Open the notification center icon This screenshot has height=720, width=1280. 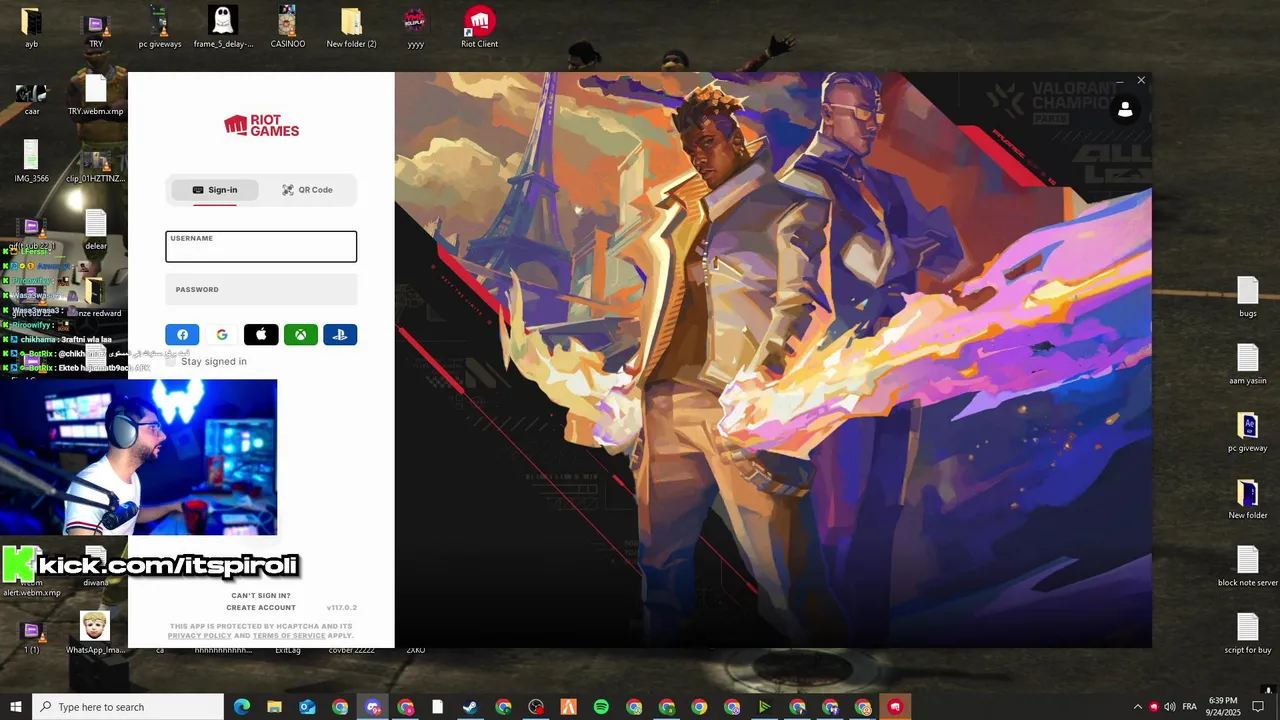[x=1258, y=707]
